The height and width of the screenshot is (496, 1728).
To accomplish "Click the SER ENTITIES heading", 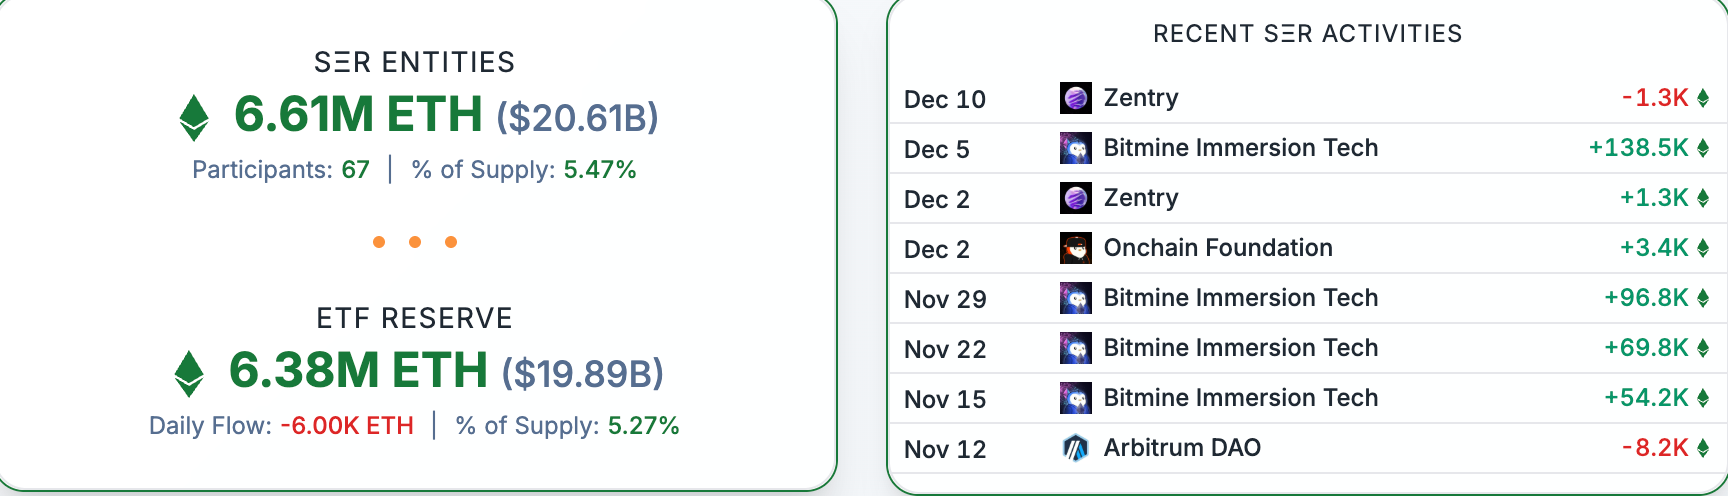I will pyautogui.click(x=414, y=63).
